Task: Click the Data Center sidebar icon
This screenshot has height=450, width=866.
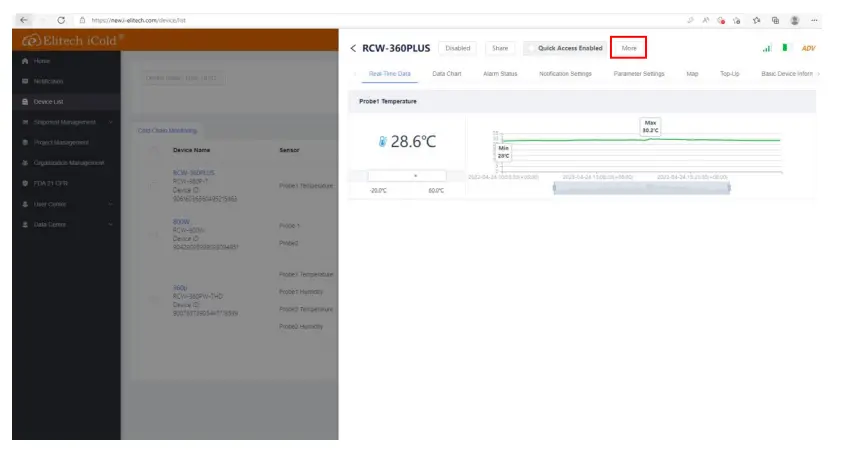Action: (x=25, y=225)
